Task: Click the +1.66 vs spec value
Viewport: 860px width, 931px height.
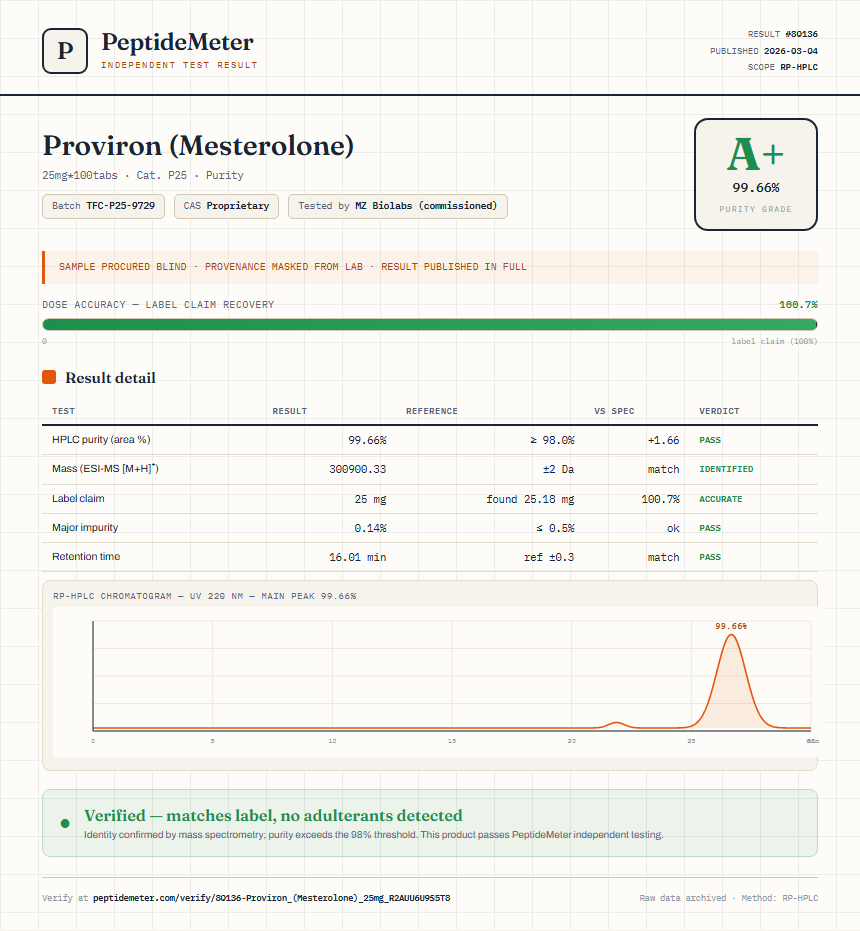Action: 663,440
